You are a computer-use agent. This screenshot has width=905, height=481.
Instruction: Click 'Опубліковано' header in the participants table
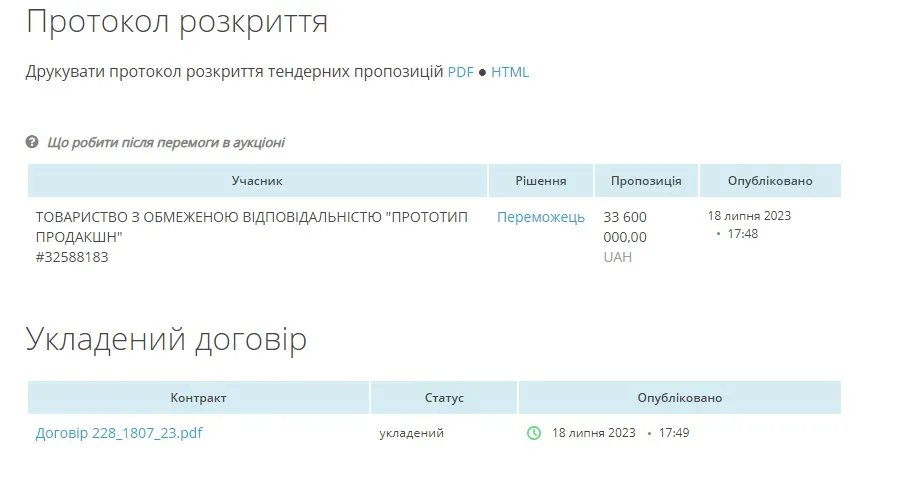click(x=770, y=181)
